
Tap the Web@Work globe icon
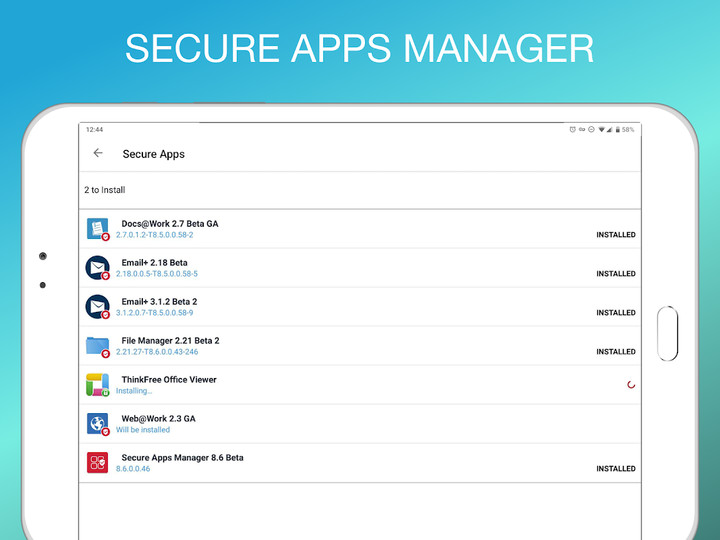coord(97,424)
